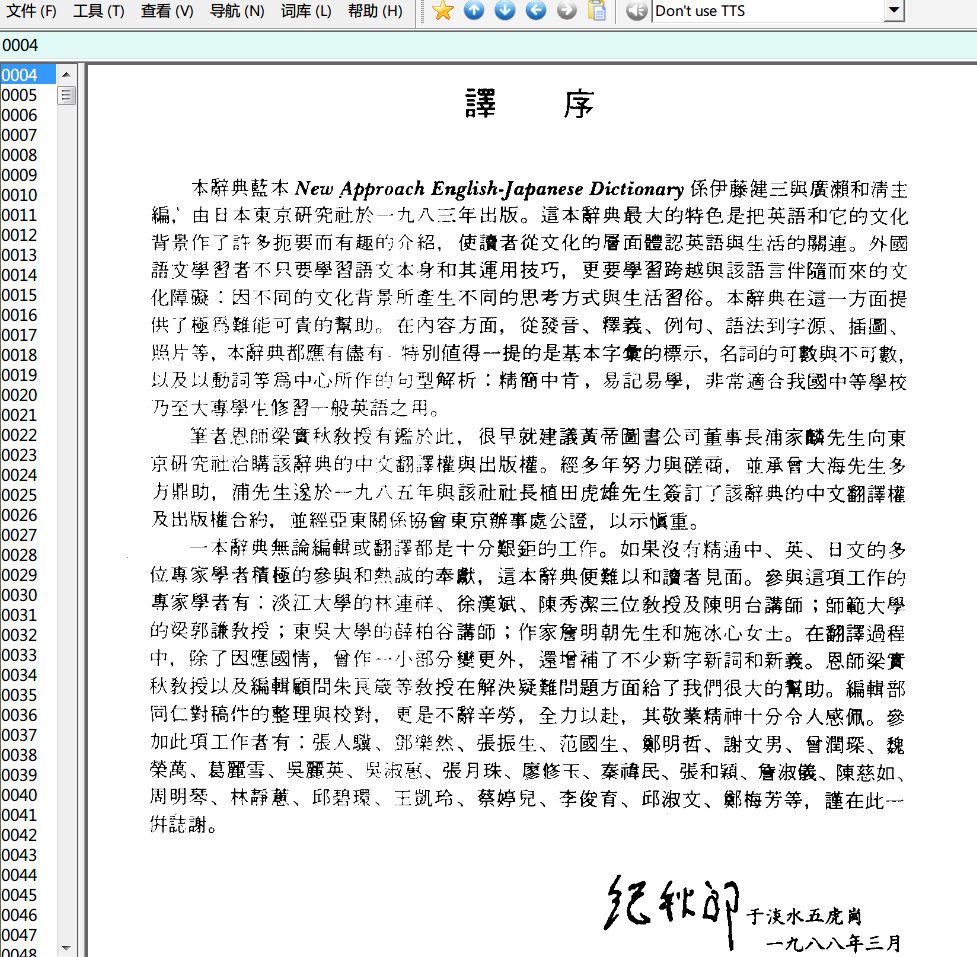Select entry 0026 in the index list
The image size is (977, 957).
[x=28, y=515]
